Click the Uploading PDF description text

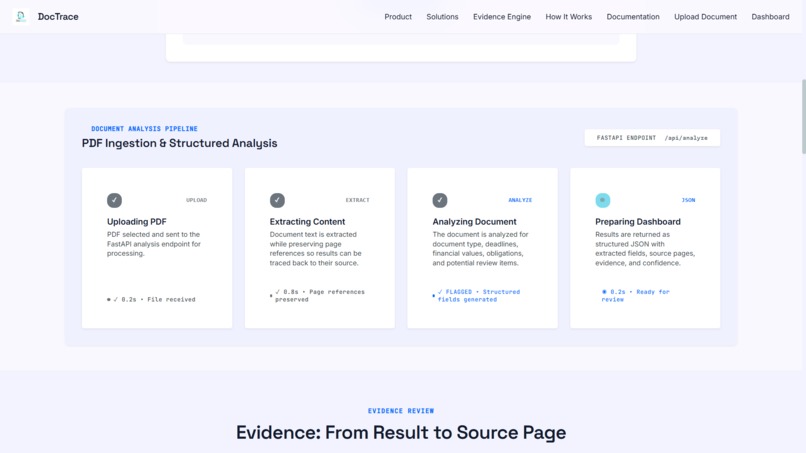click(x=154, y=244)
